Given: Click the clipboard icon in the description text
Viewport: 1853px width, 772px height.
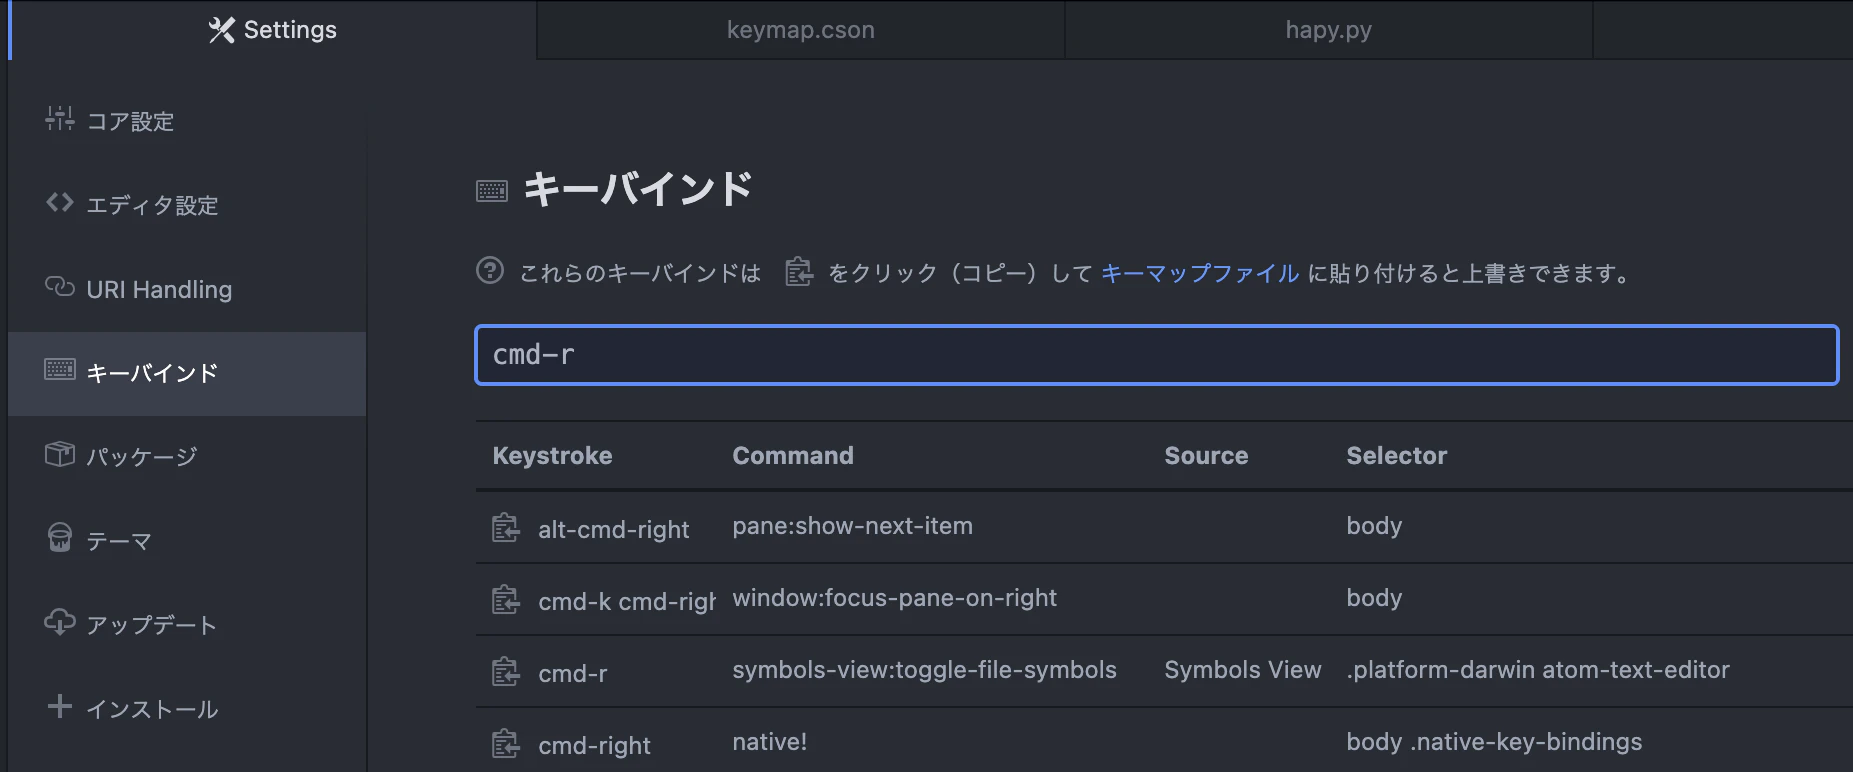Looking at the screenshot, I should click(799, 271).
